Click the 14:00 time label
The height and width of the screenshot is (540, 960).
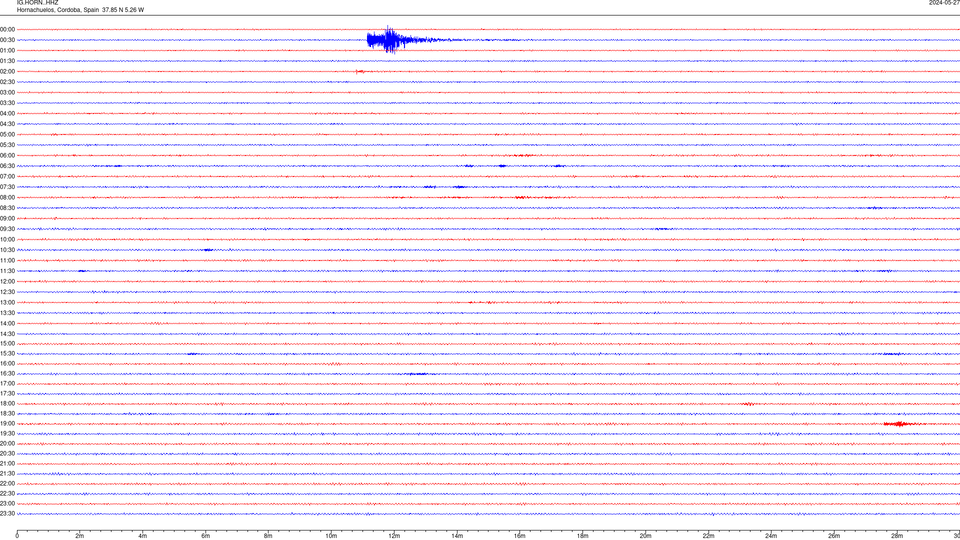coord(7,323)
